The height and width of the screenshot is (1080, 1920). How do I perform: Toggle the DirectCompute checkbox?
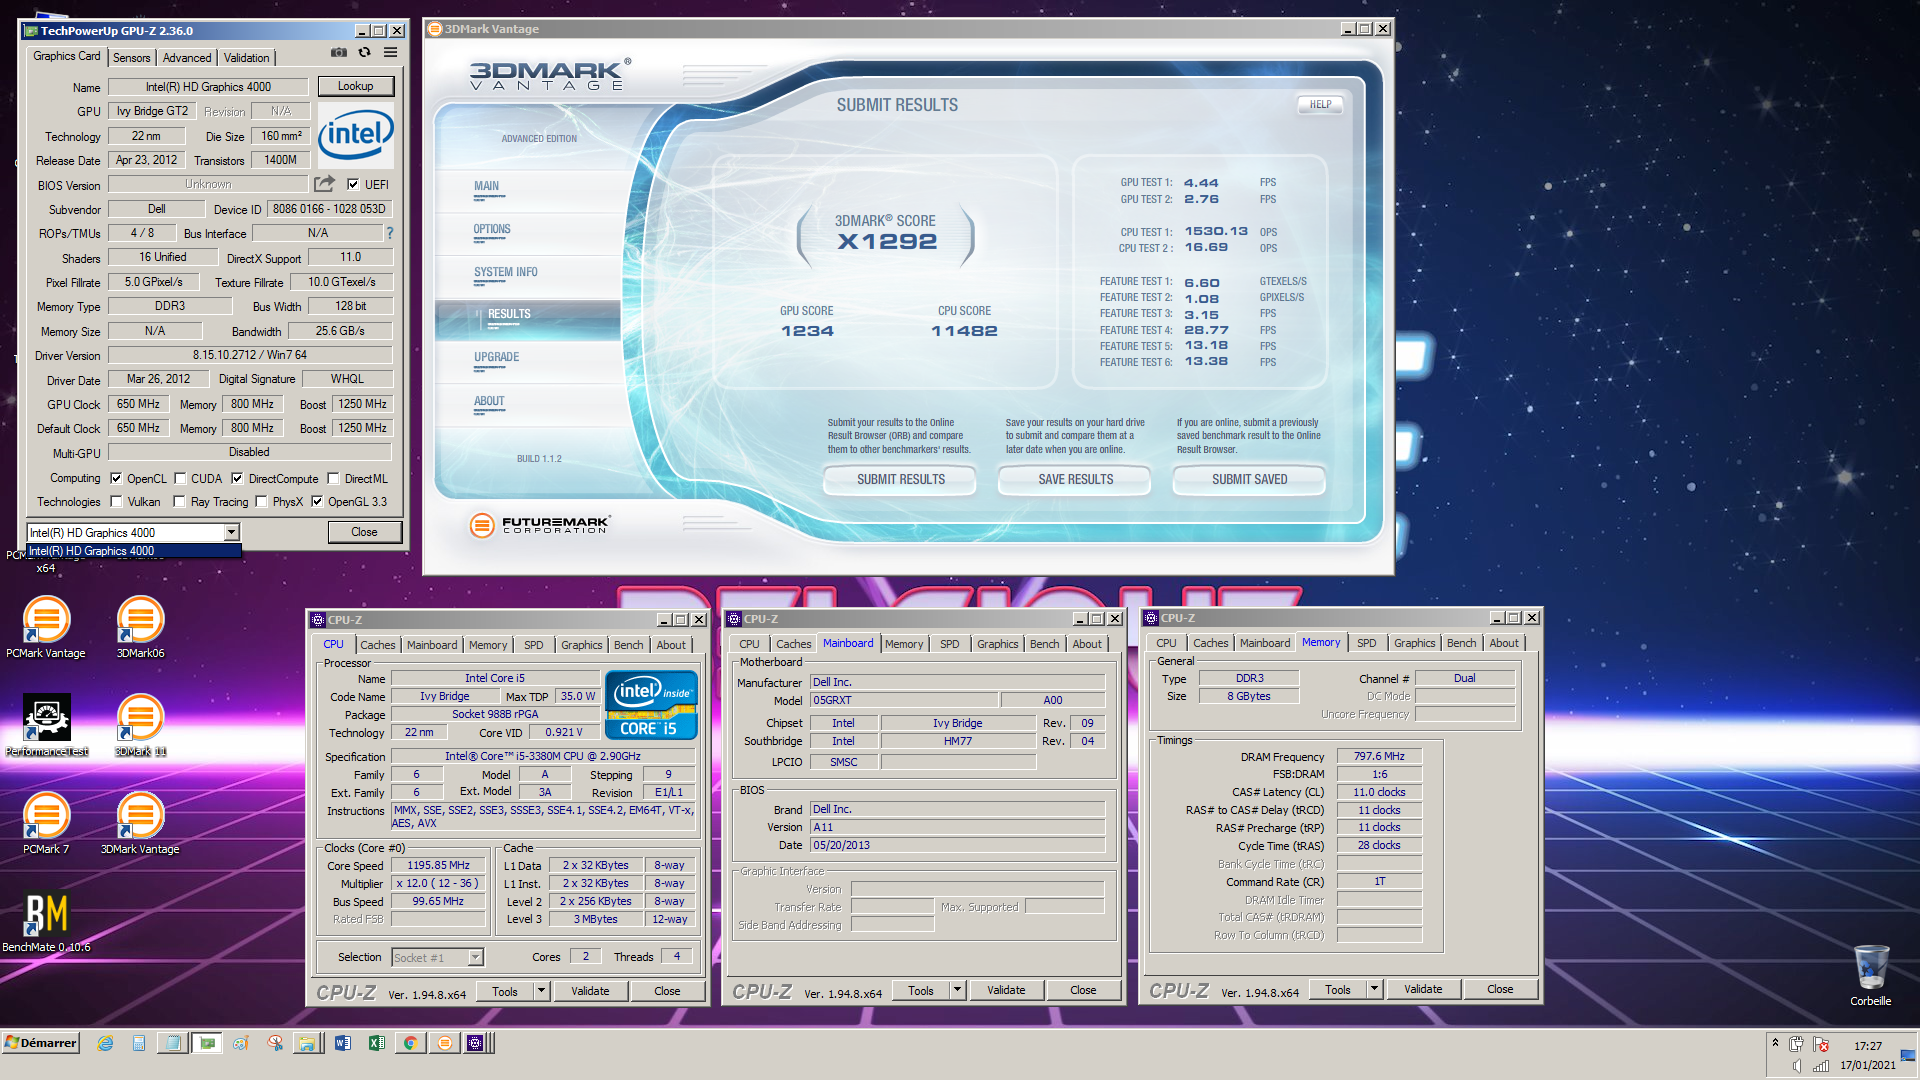coord(238,479)
